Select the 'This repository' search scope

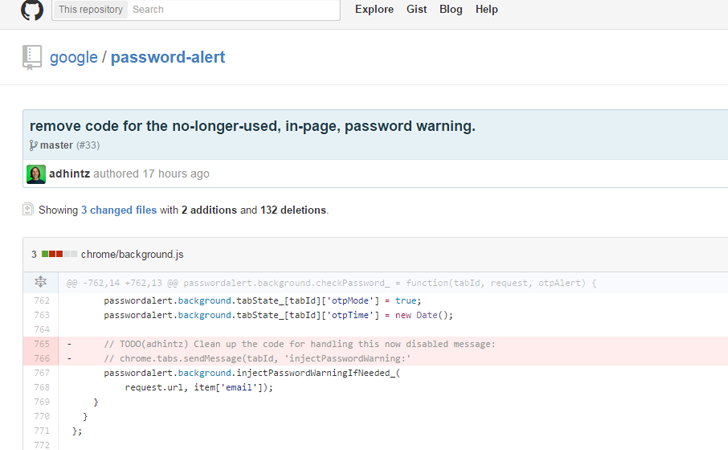(91, 9)
